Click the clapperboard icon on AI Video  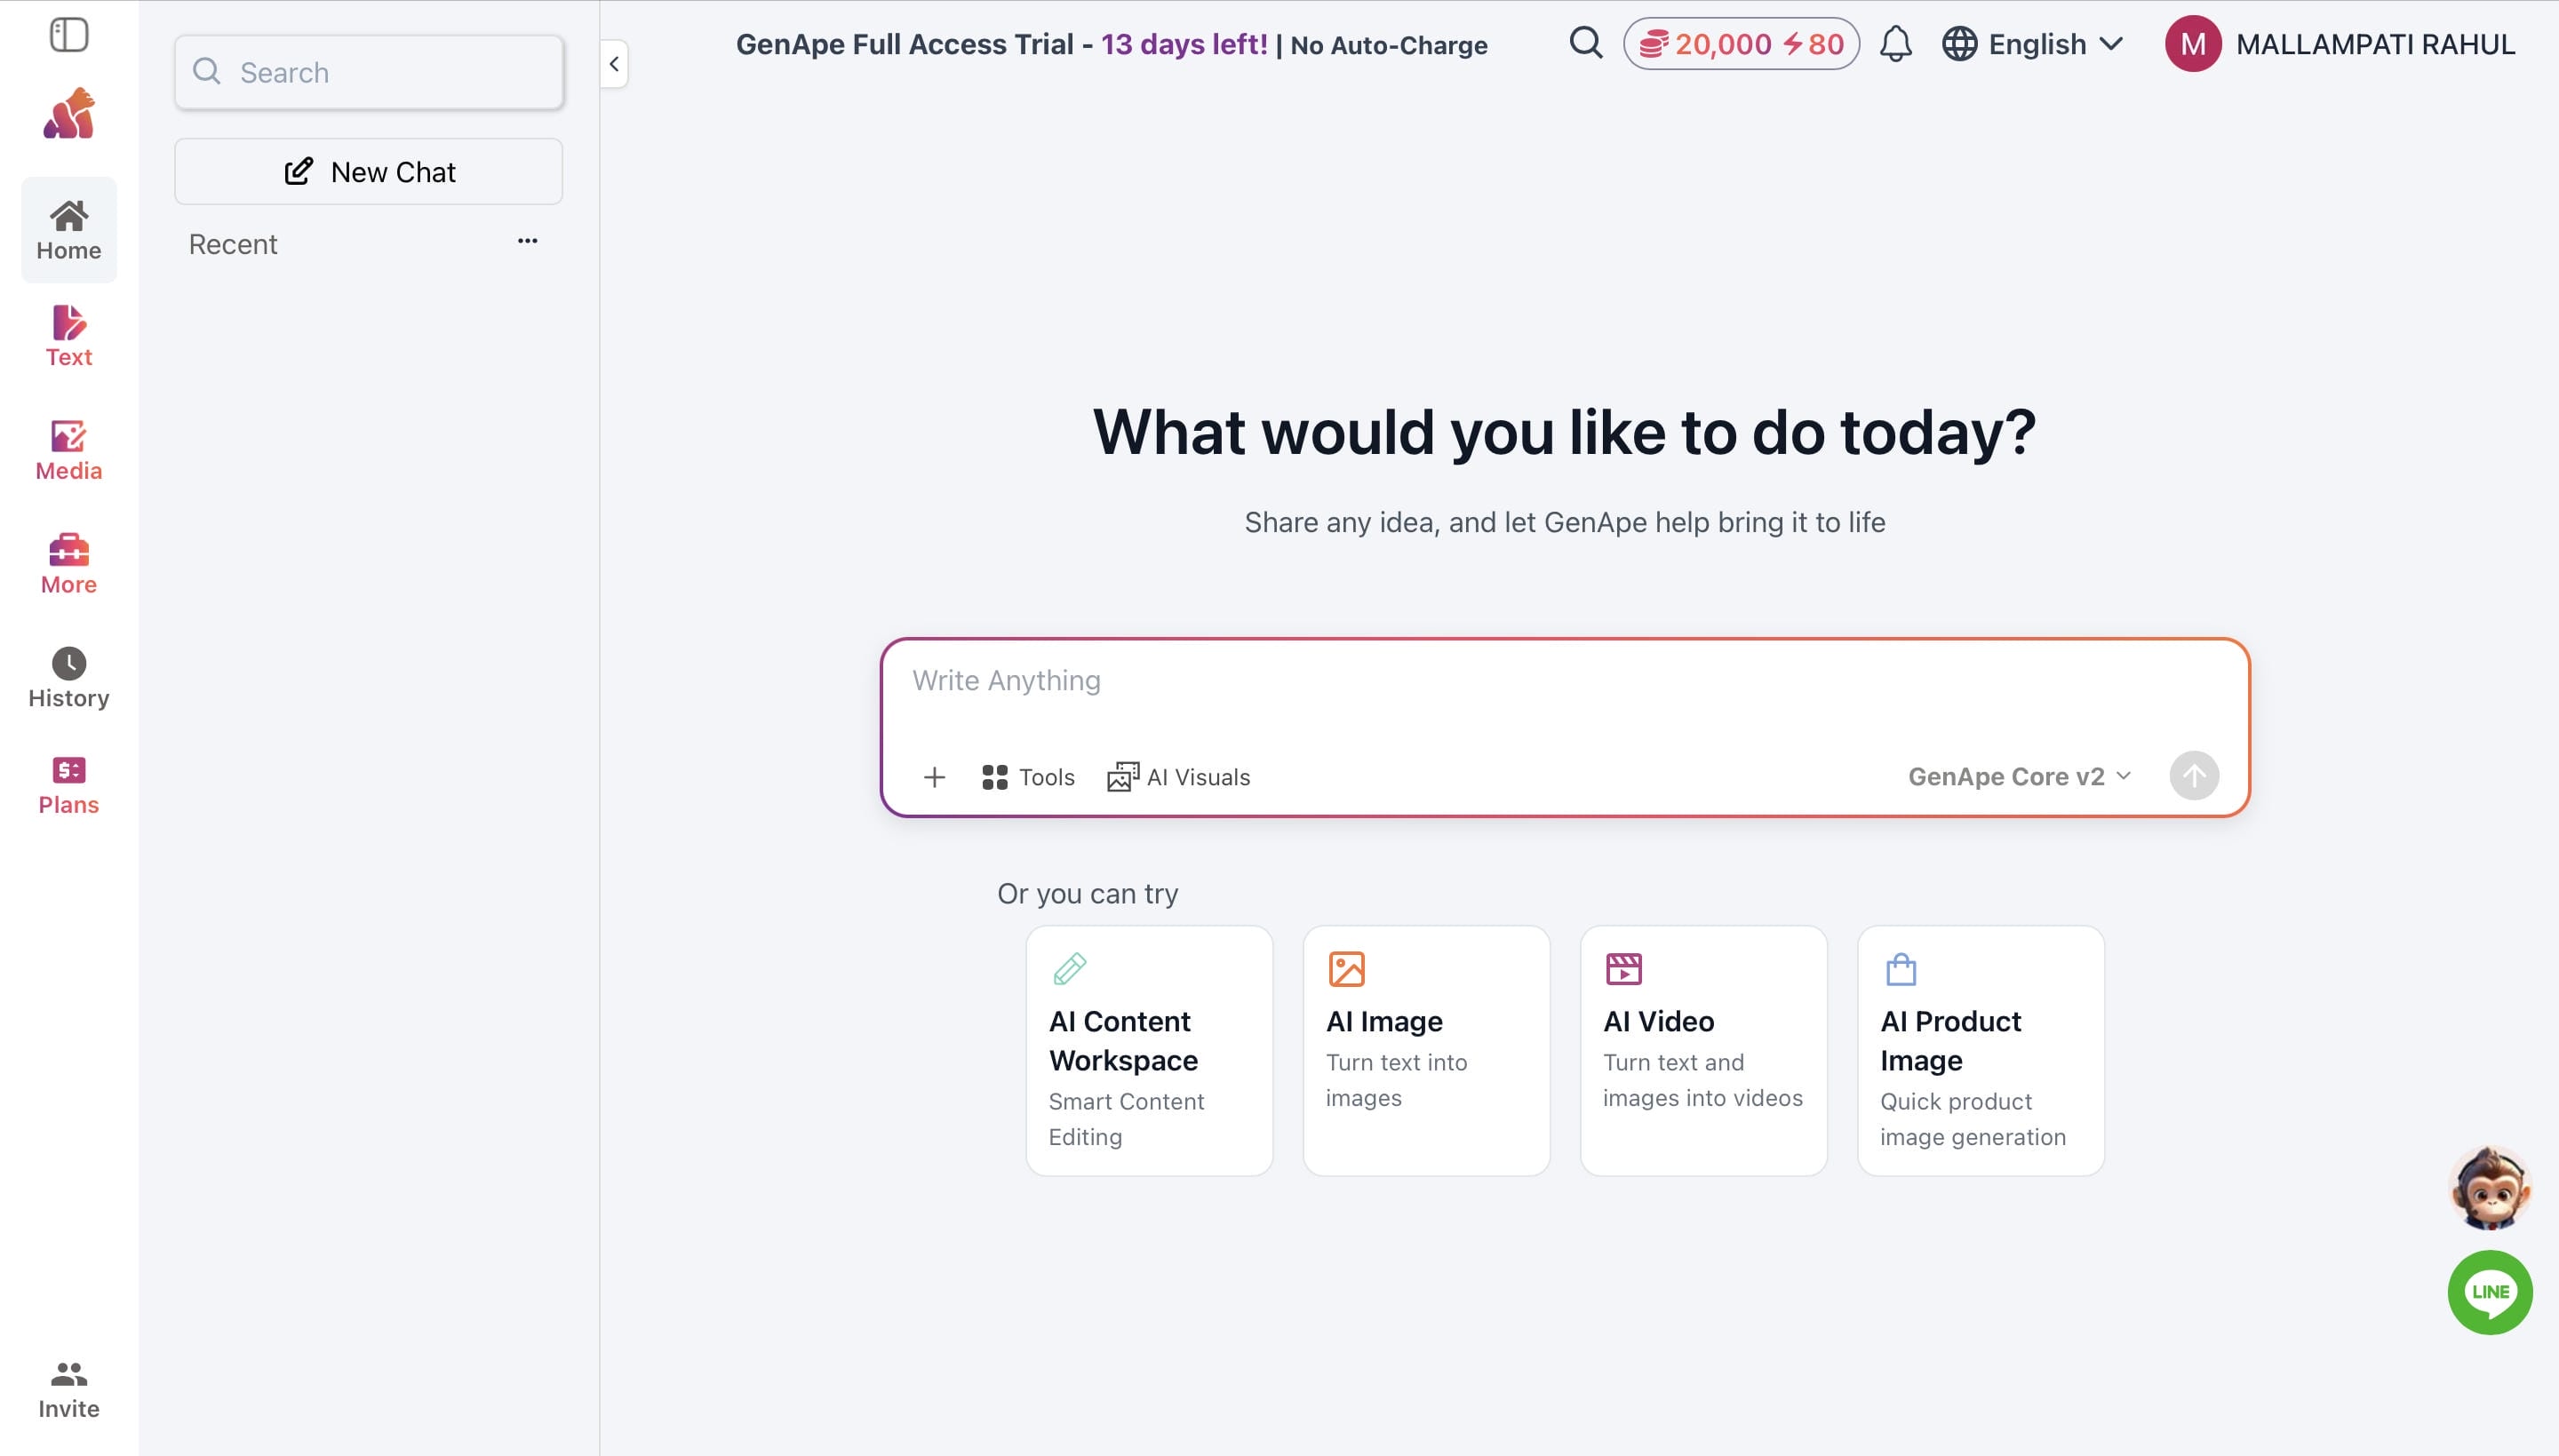pyautogui.click(x=1623, y=969)
